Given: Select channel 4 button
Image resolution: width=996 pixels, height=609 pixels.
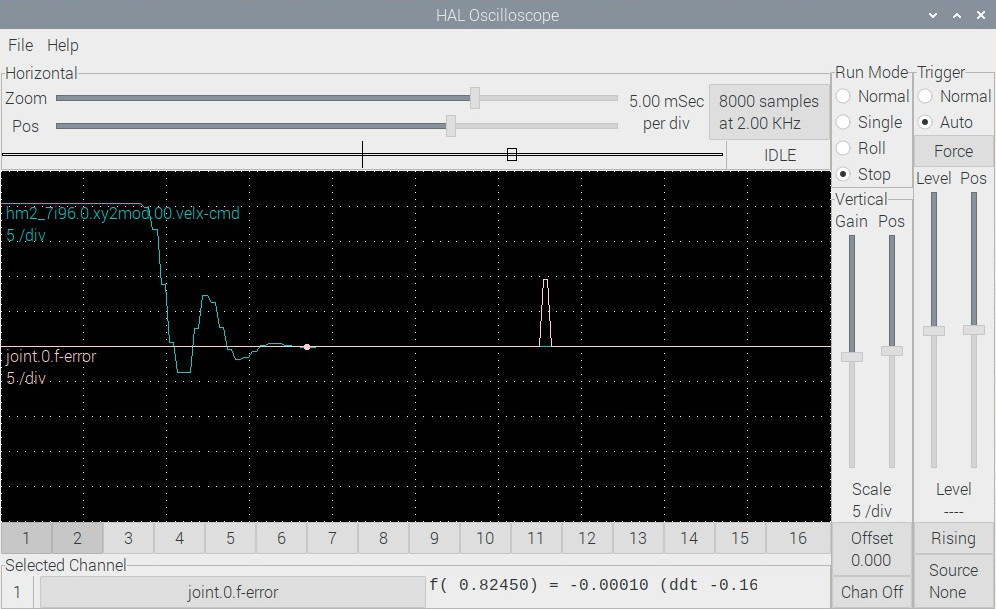Looking at the screenshot, I should 179,538.
